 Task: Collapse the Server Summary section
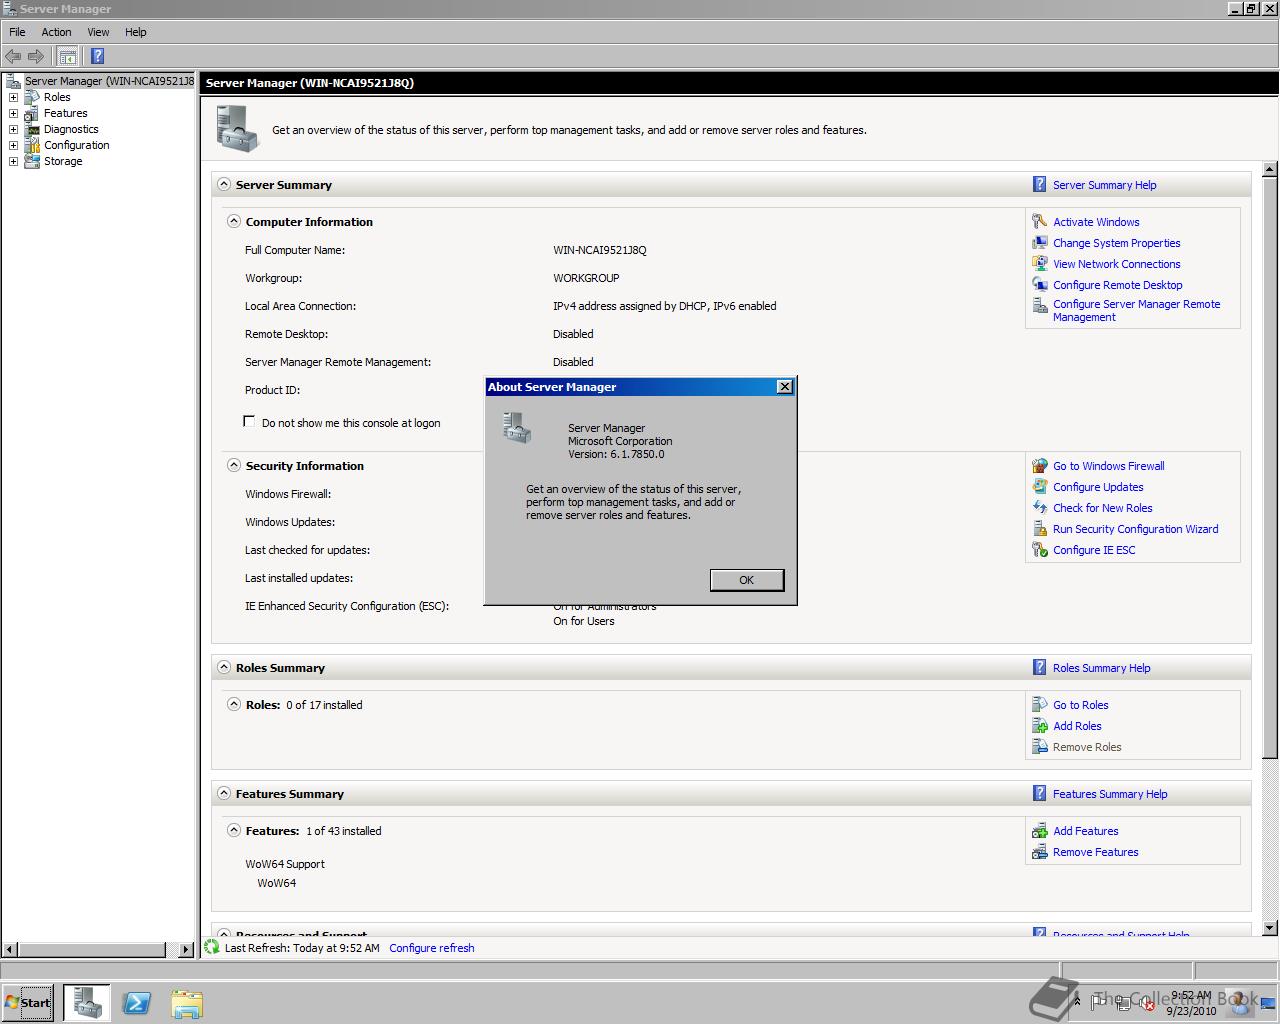pyautogui.click(x=224, y=185)
